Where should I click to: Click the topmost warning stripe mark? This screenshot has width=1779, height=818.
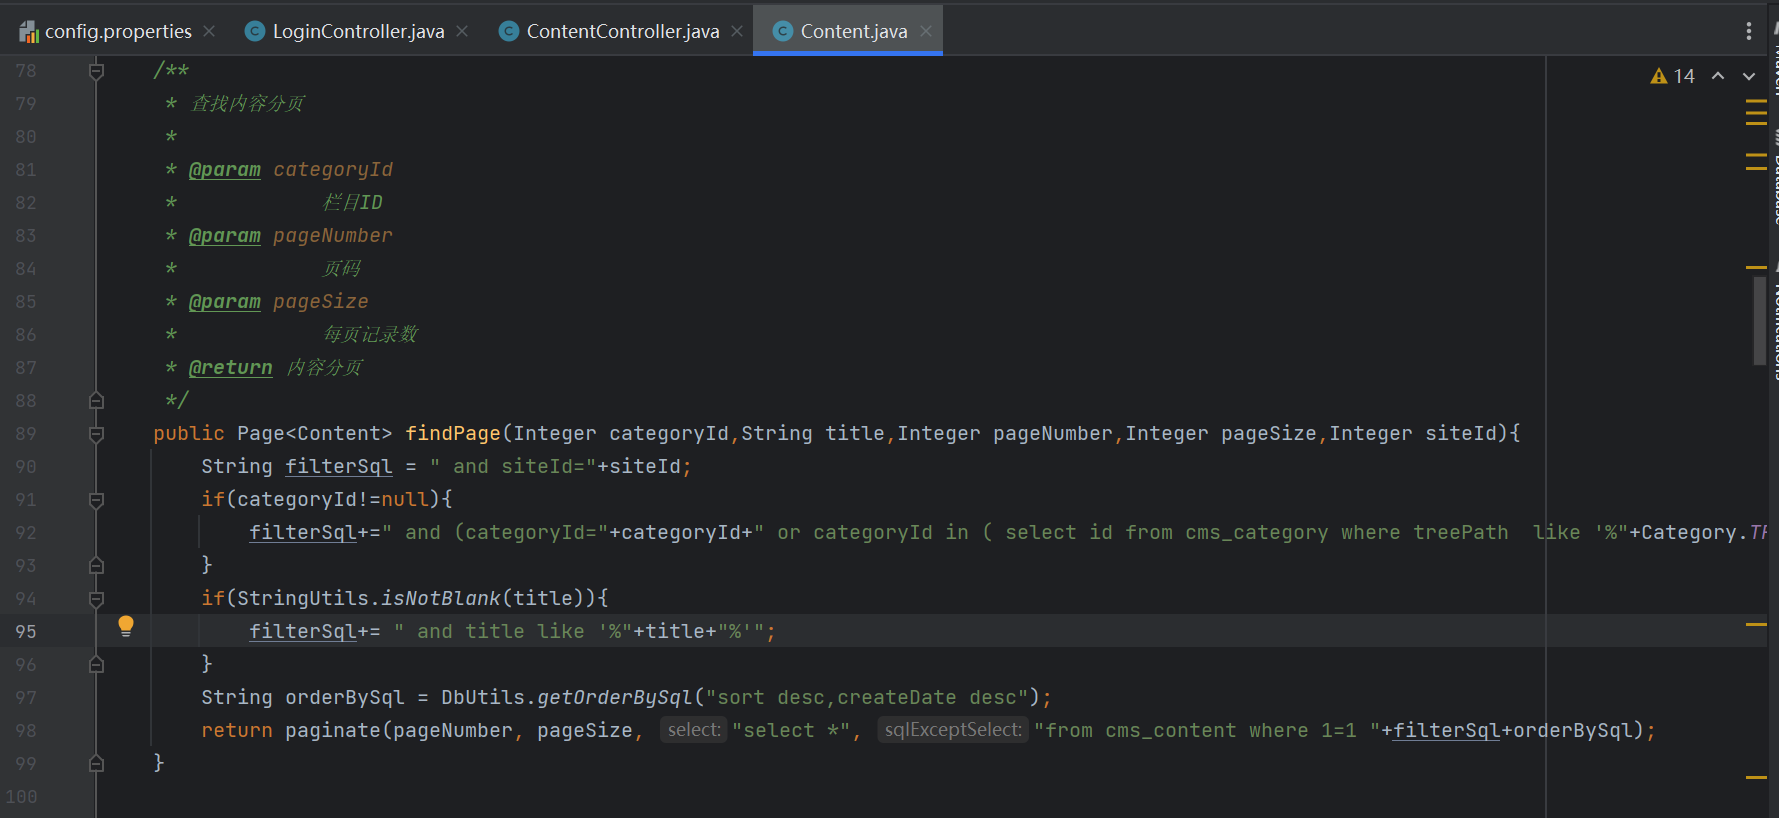point(1756,101)
